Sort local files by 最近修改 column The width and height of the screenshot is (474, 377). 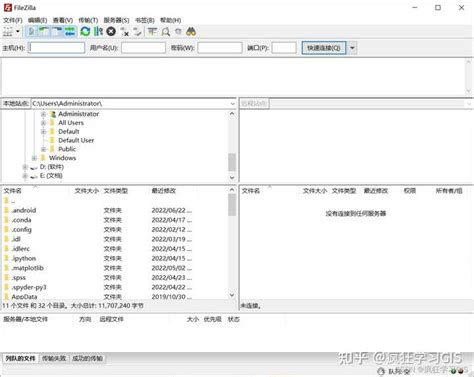(173, 191)
